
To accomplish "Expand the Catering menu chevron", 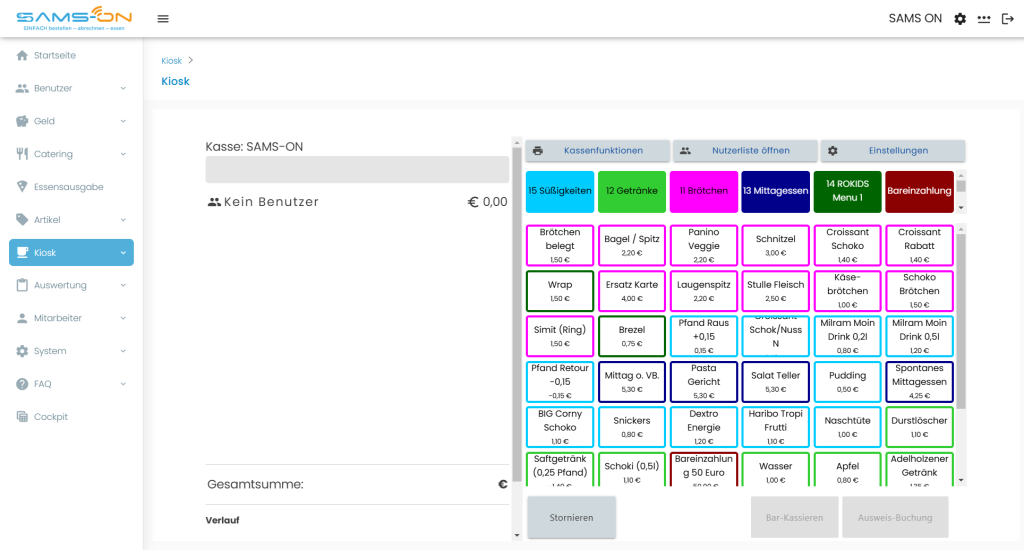I will [x=123, y=154].
